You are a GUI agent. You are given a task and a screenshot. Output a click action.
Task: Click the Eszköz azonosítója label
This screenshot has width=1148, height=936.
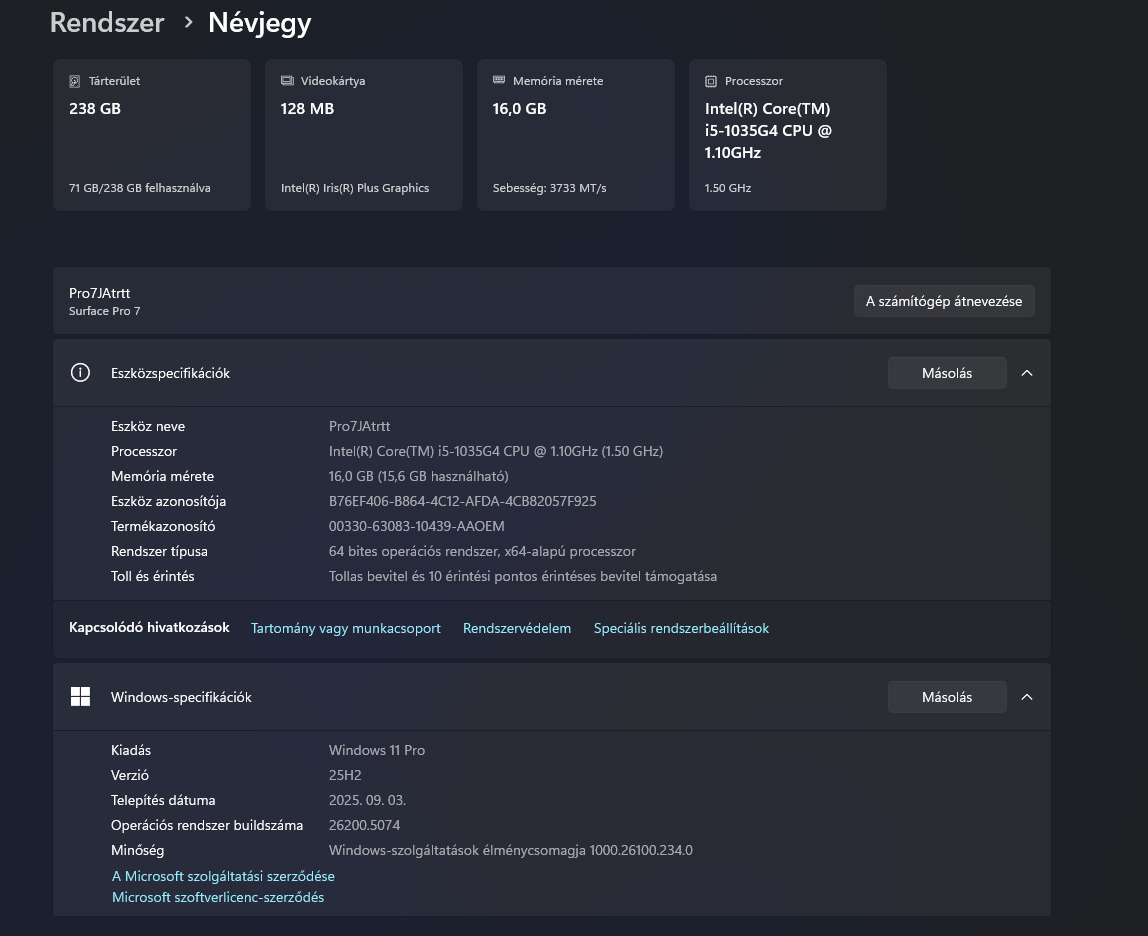point(168,502)
